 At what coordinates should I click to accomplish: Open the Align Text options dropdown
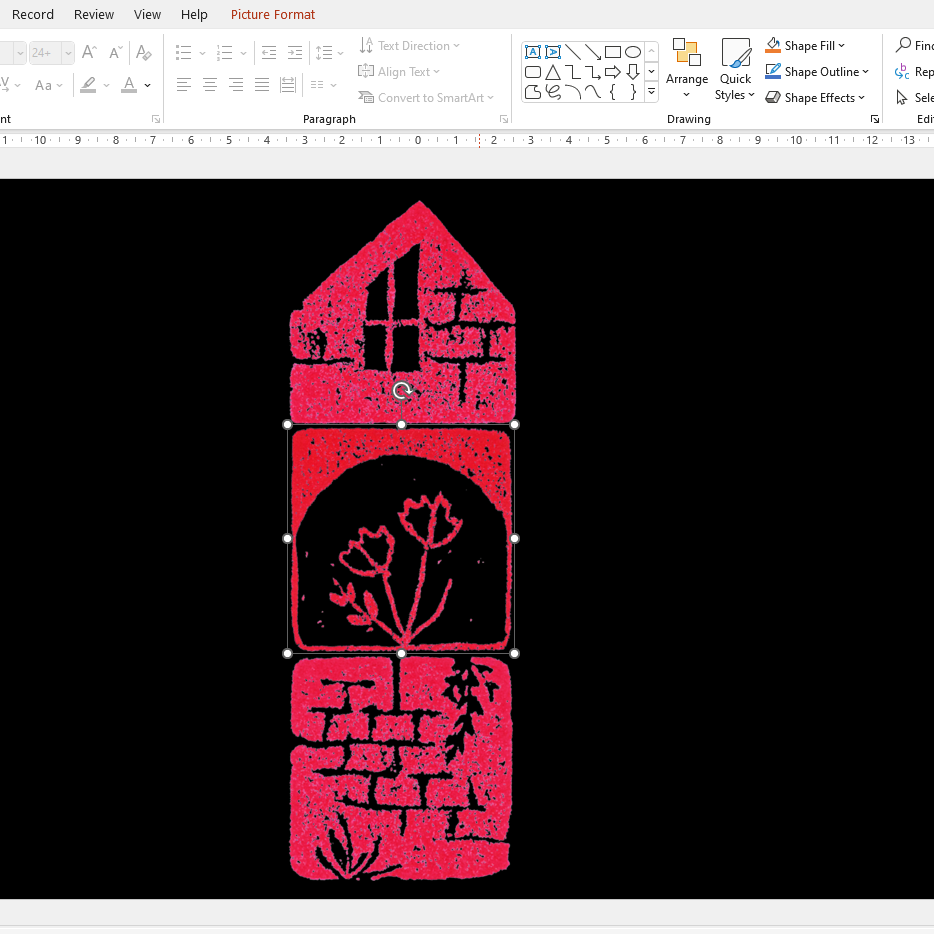coord(399,71)
